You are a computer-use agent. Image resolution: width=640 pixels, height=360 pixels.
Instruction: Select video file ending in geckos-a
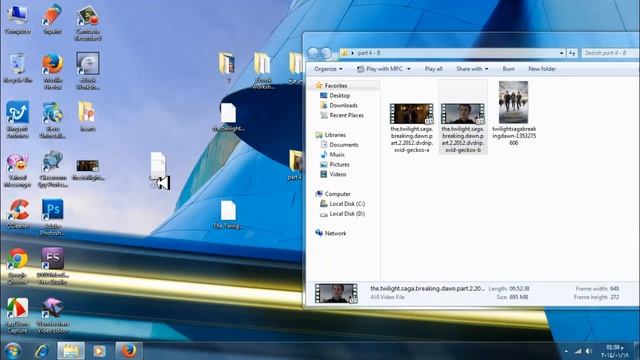click(x=411, y=128)
